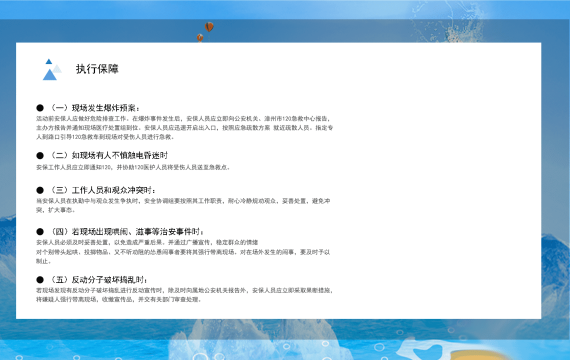
Task: Click the slide title "执行保障"
Action: click(x=97, y=69)
